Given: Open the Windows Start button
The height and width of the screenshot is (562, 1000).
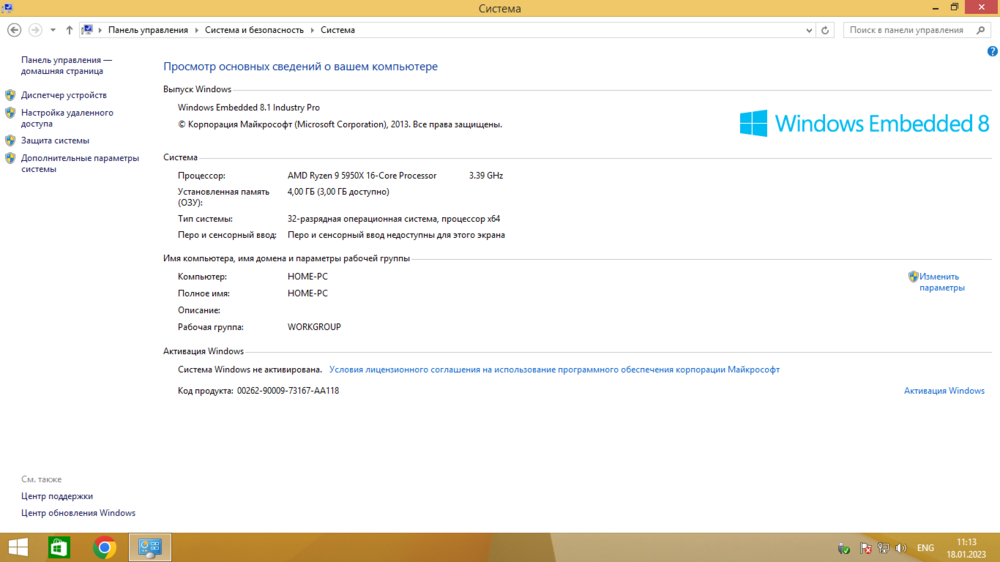Looking at the screenshot, I should [18, 547].
